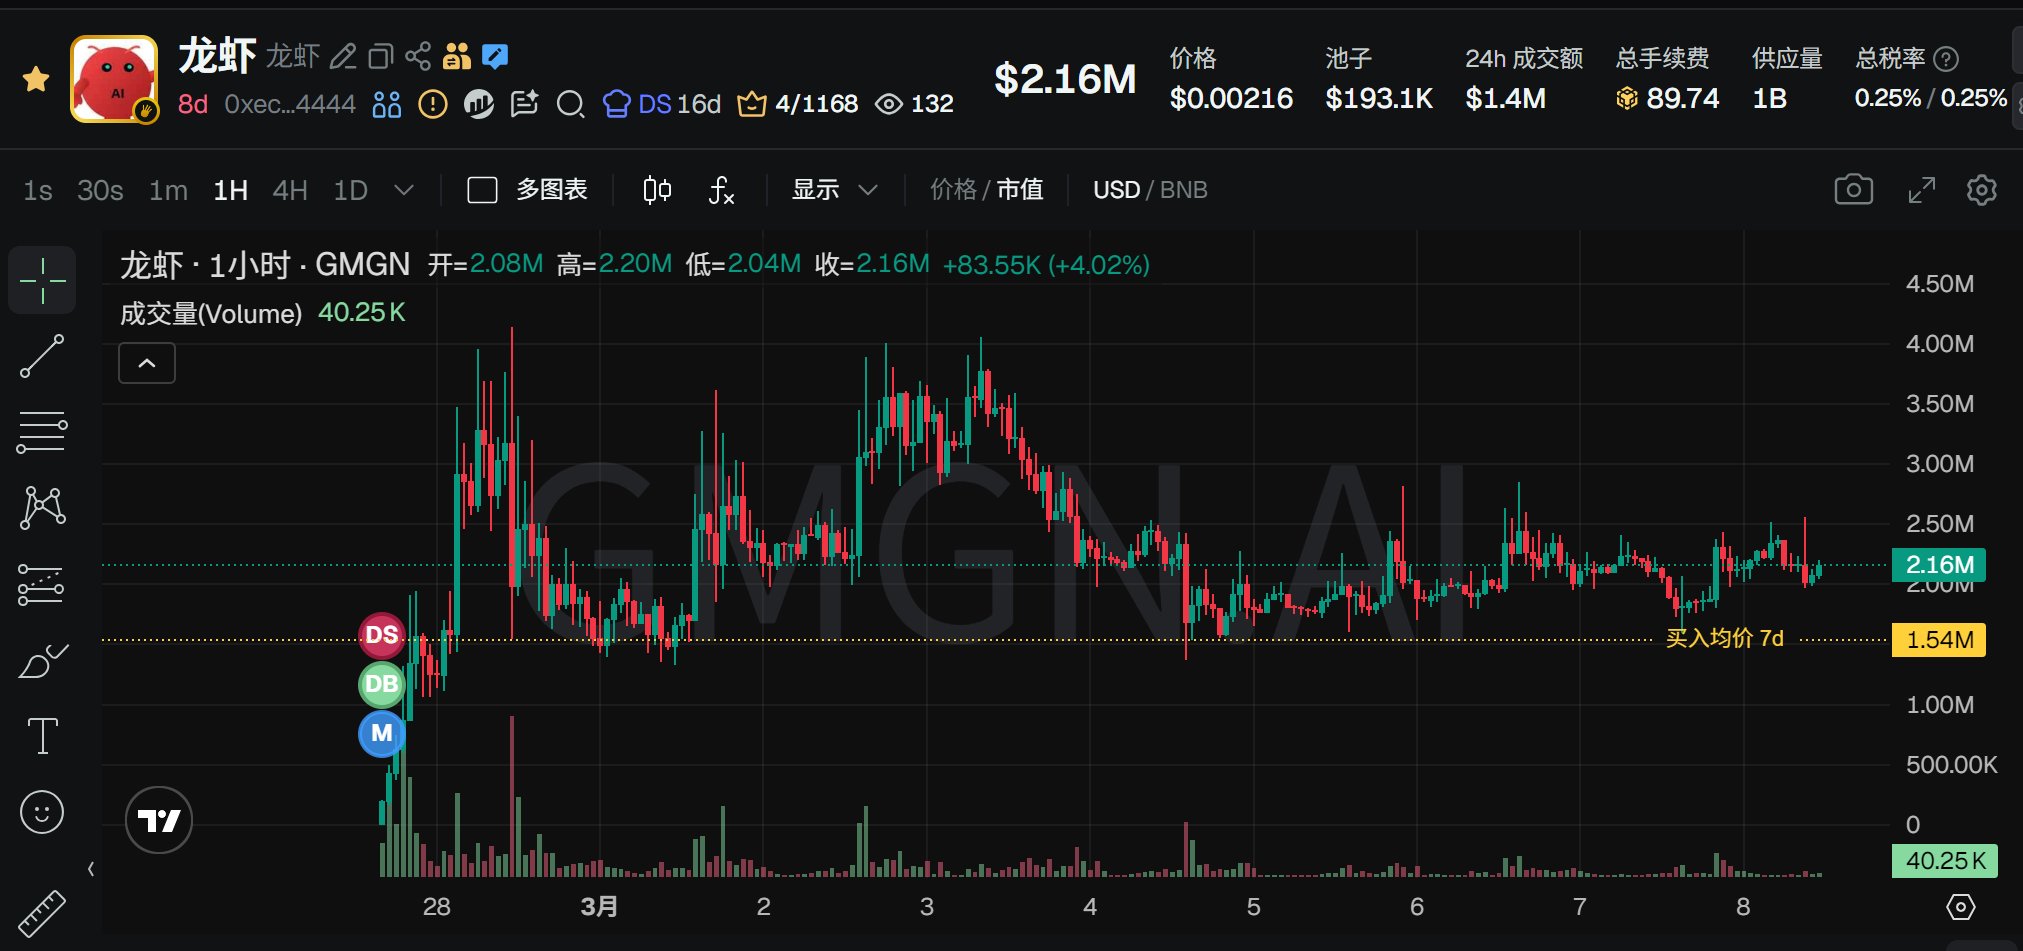Open the fx indicators icon
Screen dimensions: 2023x951
coord(721,190)
